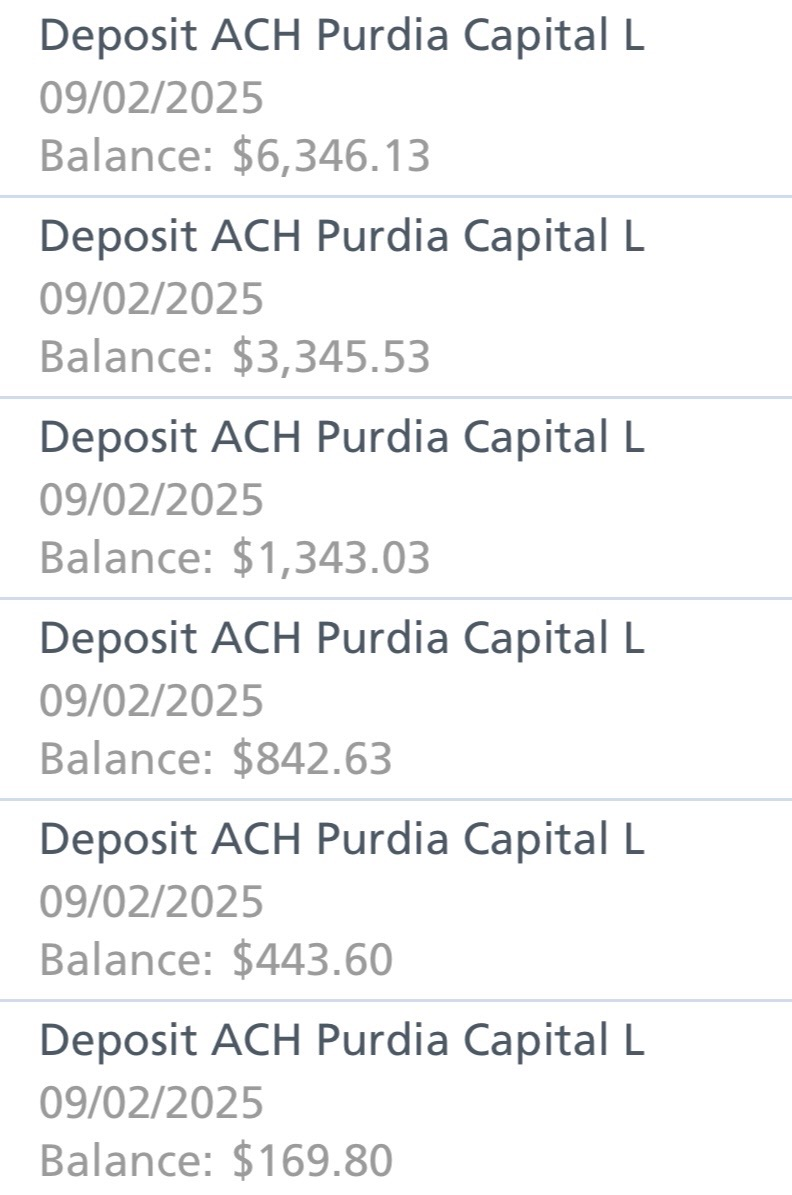Click the 09/02/2025 date above balance $169.80
The height and width of the screenshot is (1195, 792).
click(x=151, y=1102)
